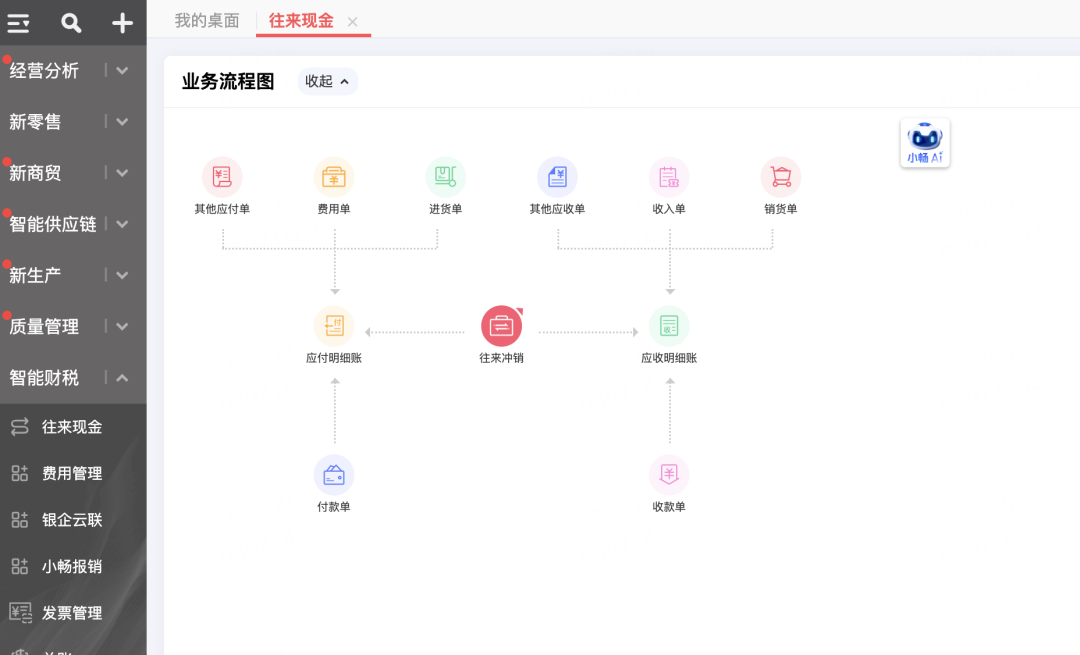This screenshot has width=1080, height=655.
Task: Expand the 新零售 chevron
Action: (122, 122)
